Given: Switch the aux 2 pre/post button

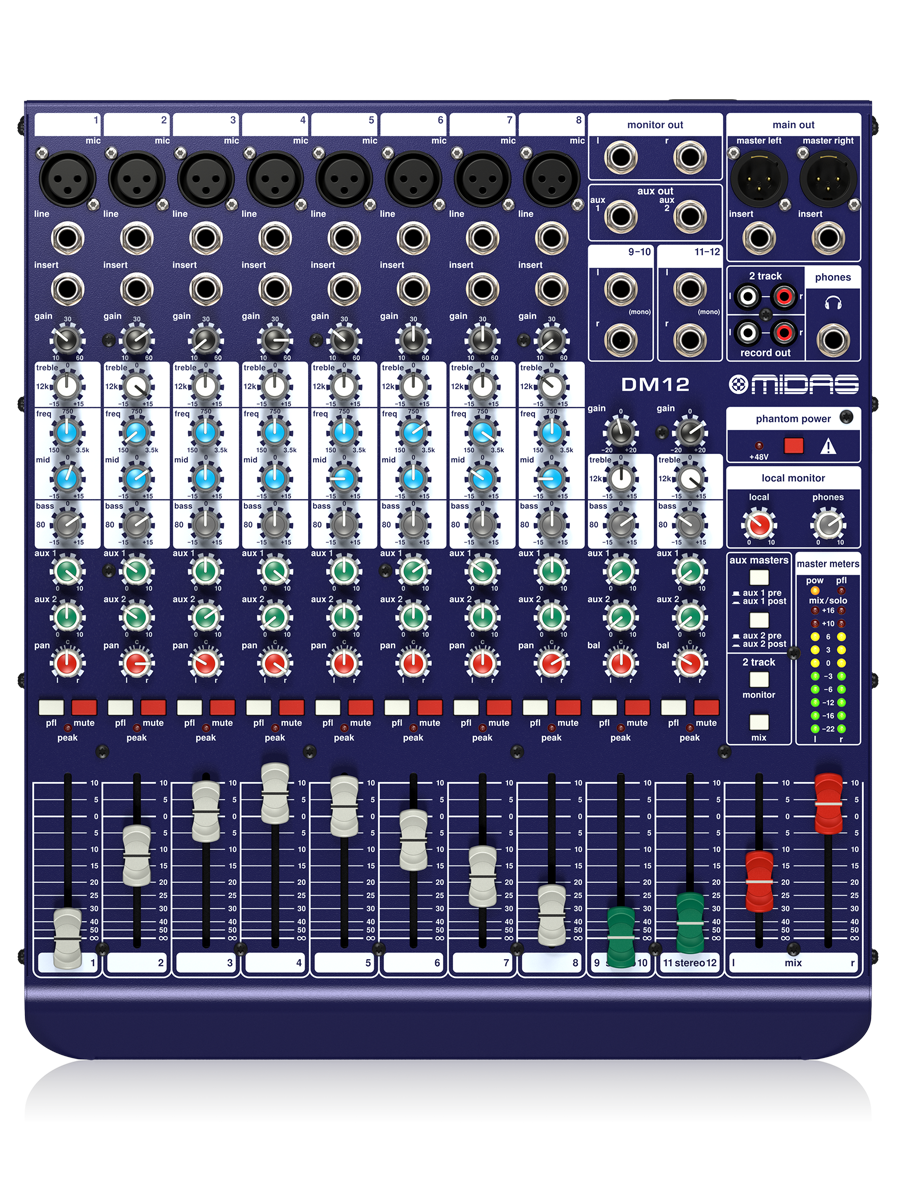Looking at the screenshot, I should point(760,620).
